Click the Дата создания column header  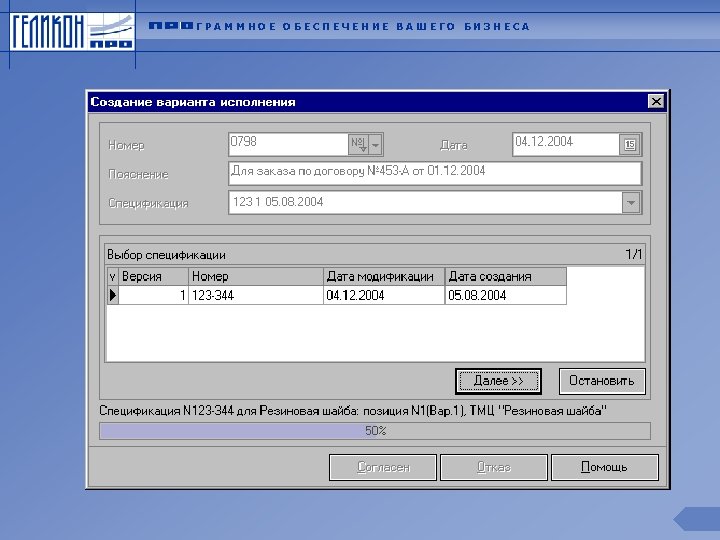coord(506,276)
